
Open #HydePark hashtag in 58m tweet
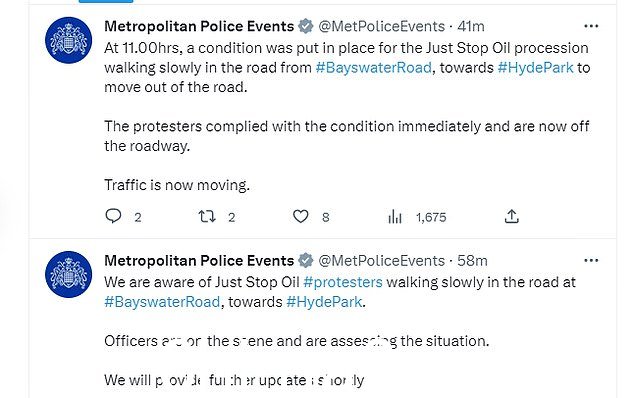pyautogui.click(x=324, y=302)
